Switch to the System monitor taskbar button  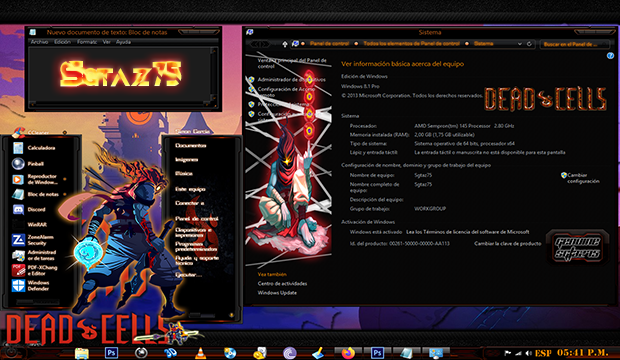[x=436, y=353]
